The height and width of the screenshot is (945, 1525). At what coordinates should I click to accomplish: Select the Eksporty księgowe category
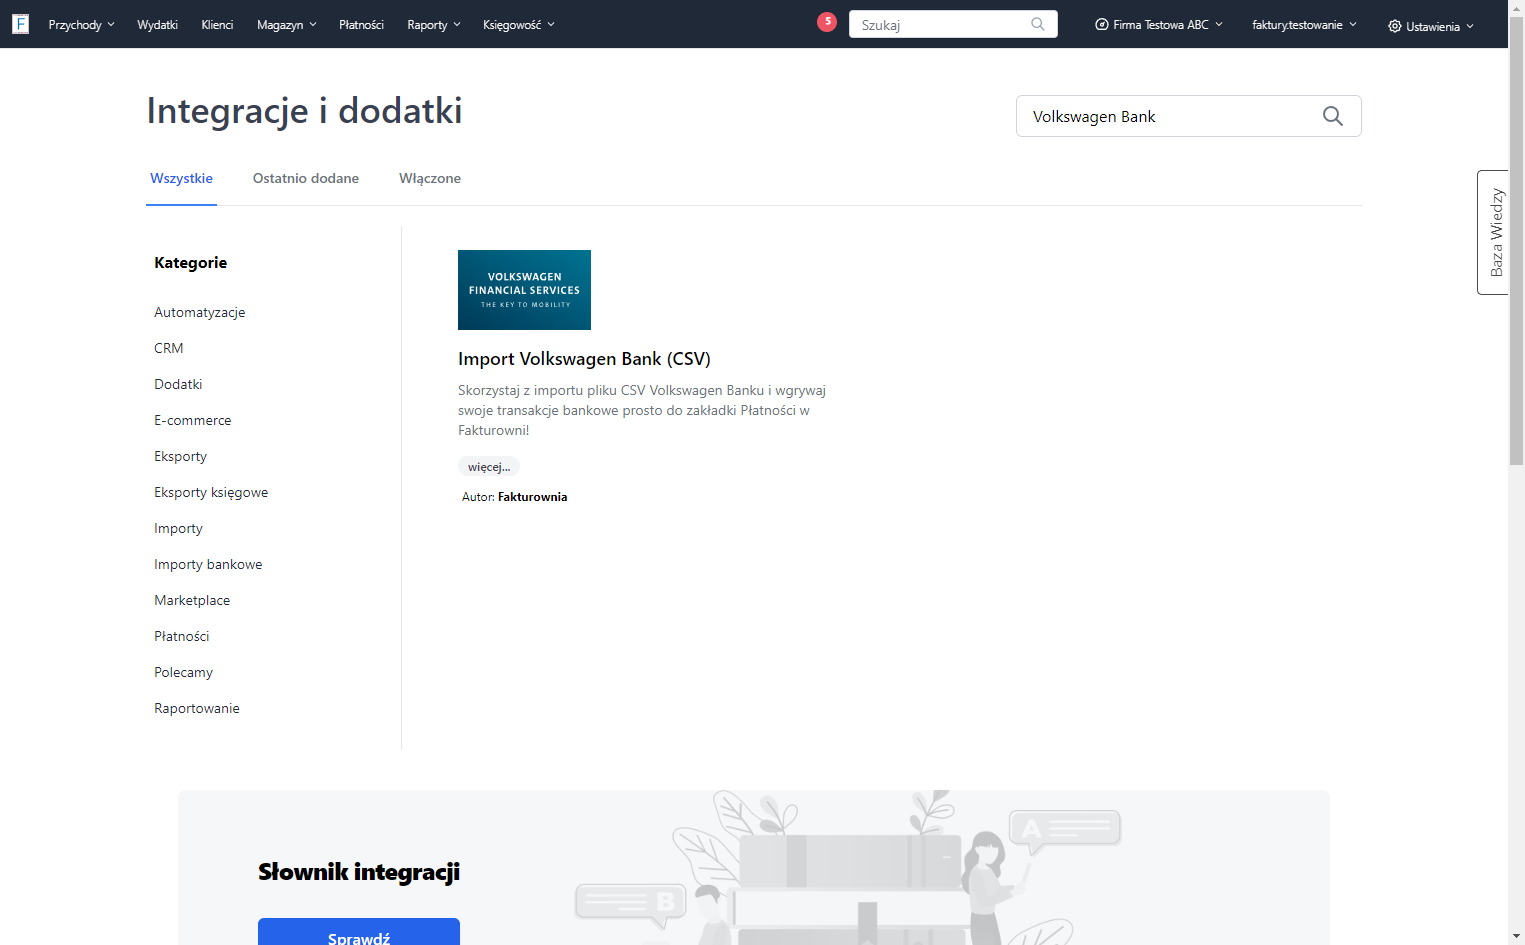pos(211,492)
